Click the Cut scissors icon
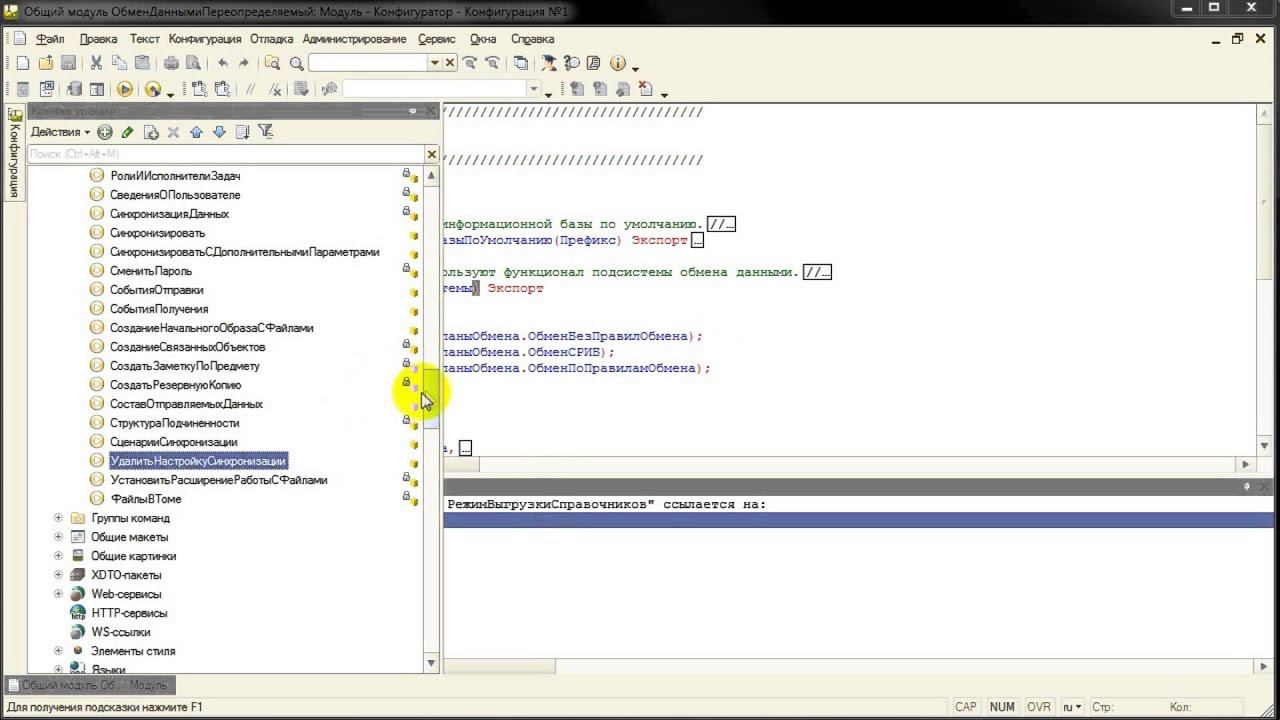 click(x=96, y=63)
